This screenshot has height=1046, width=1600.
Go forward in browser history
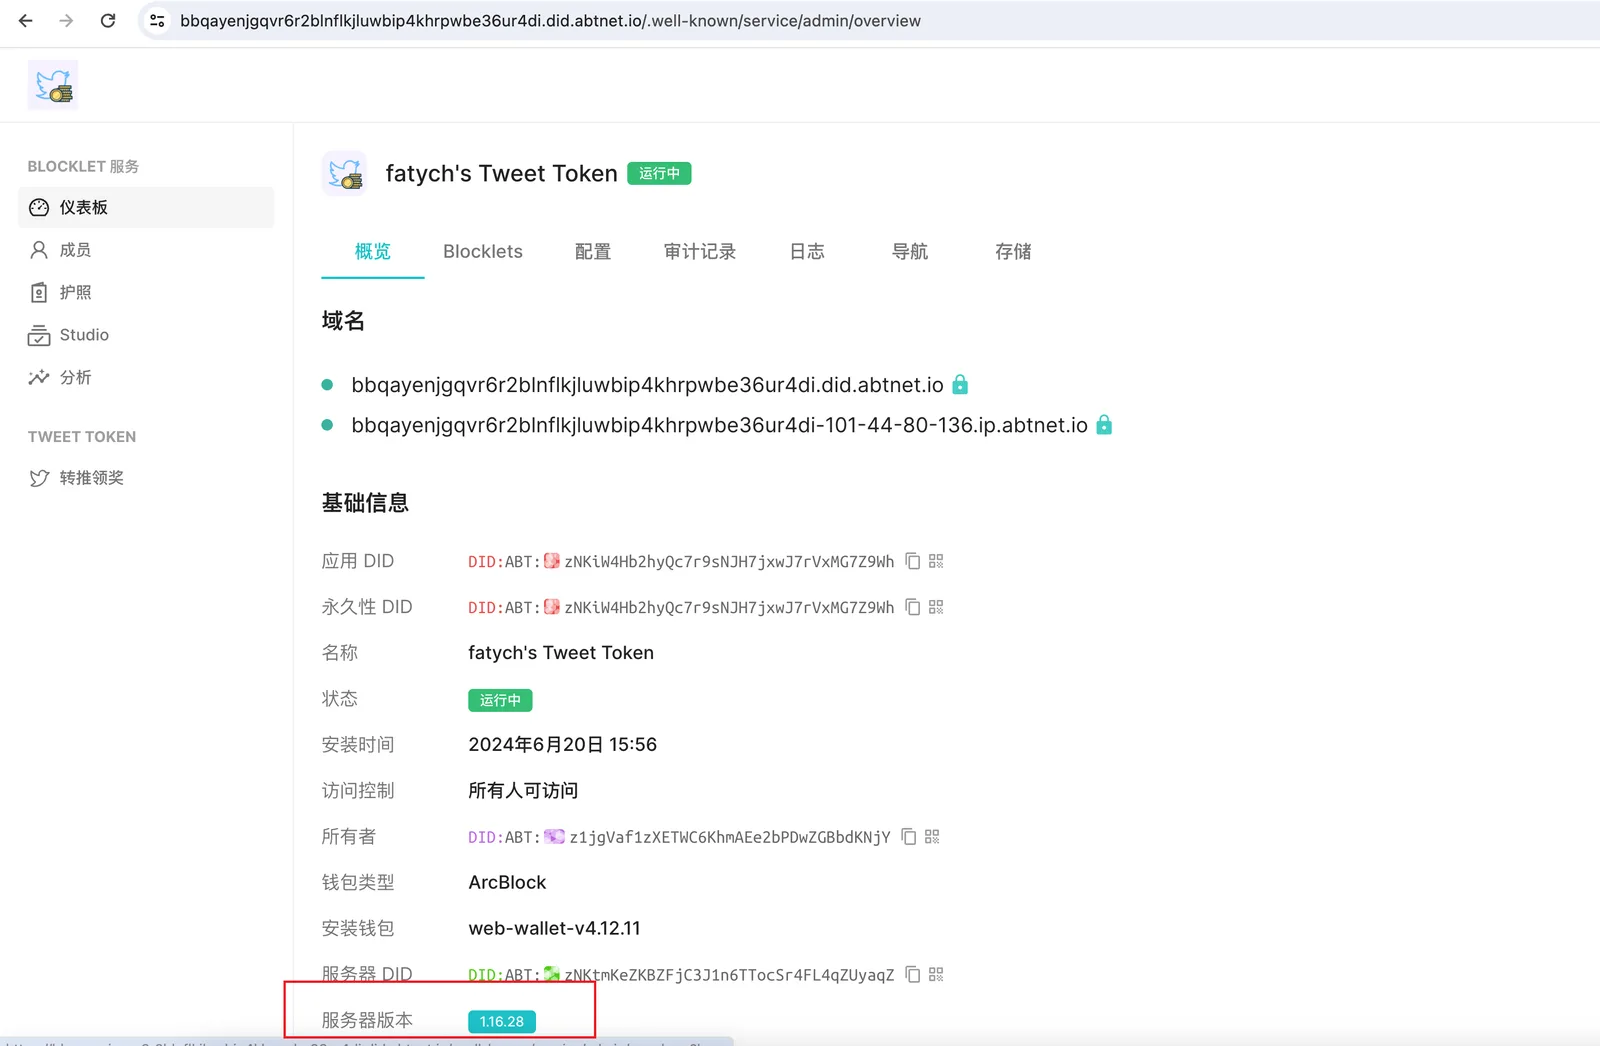[x=66, y=20]
